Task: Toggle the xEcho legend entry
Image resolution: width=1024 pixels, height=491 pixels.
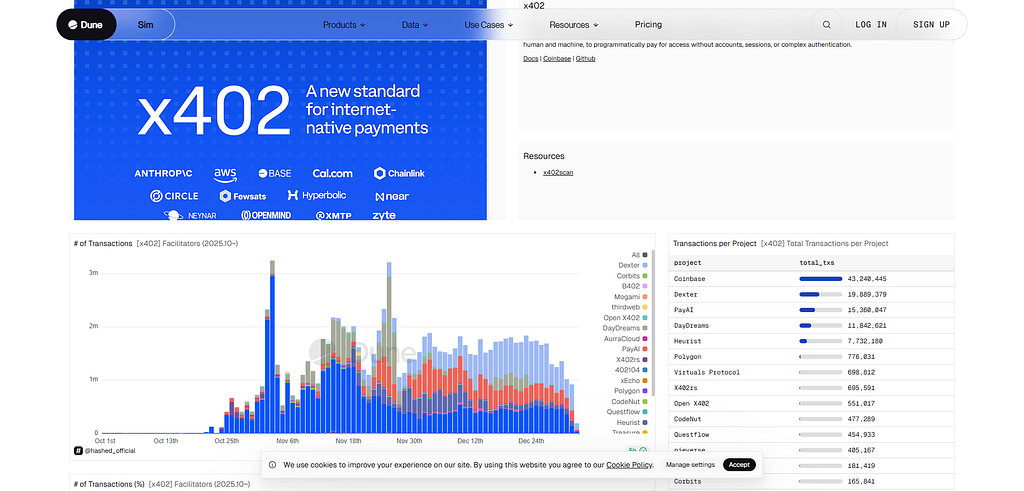Action: pyautogui.click(x=634, y=380)
